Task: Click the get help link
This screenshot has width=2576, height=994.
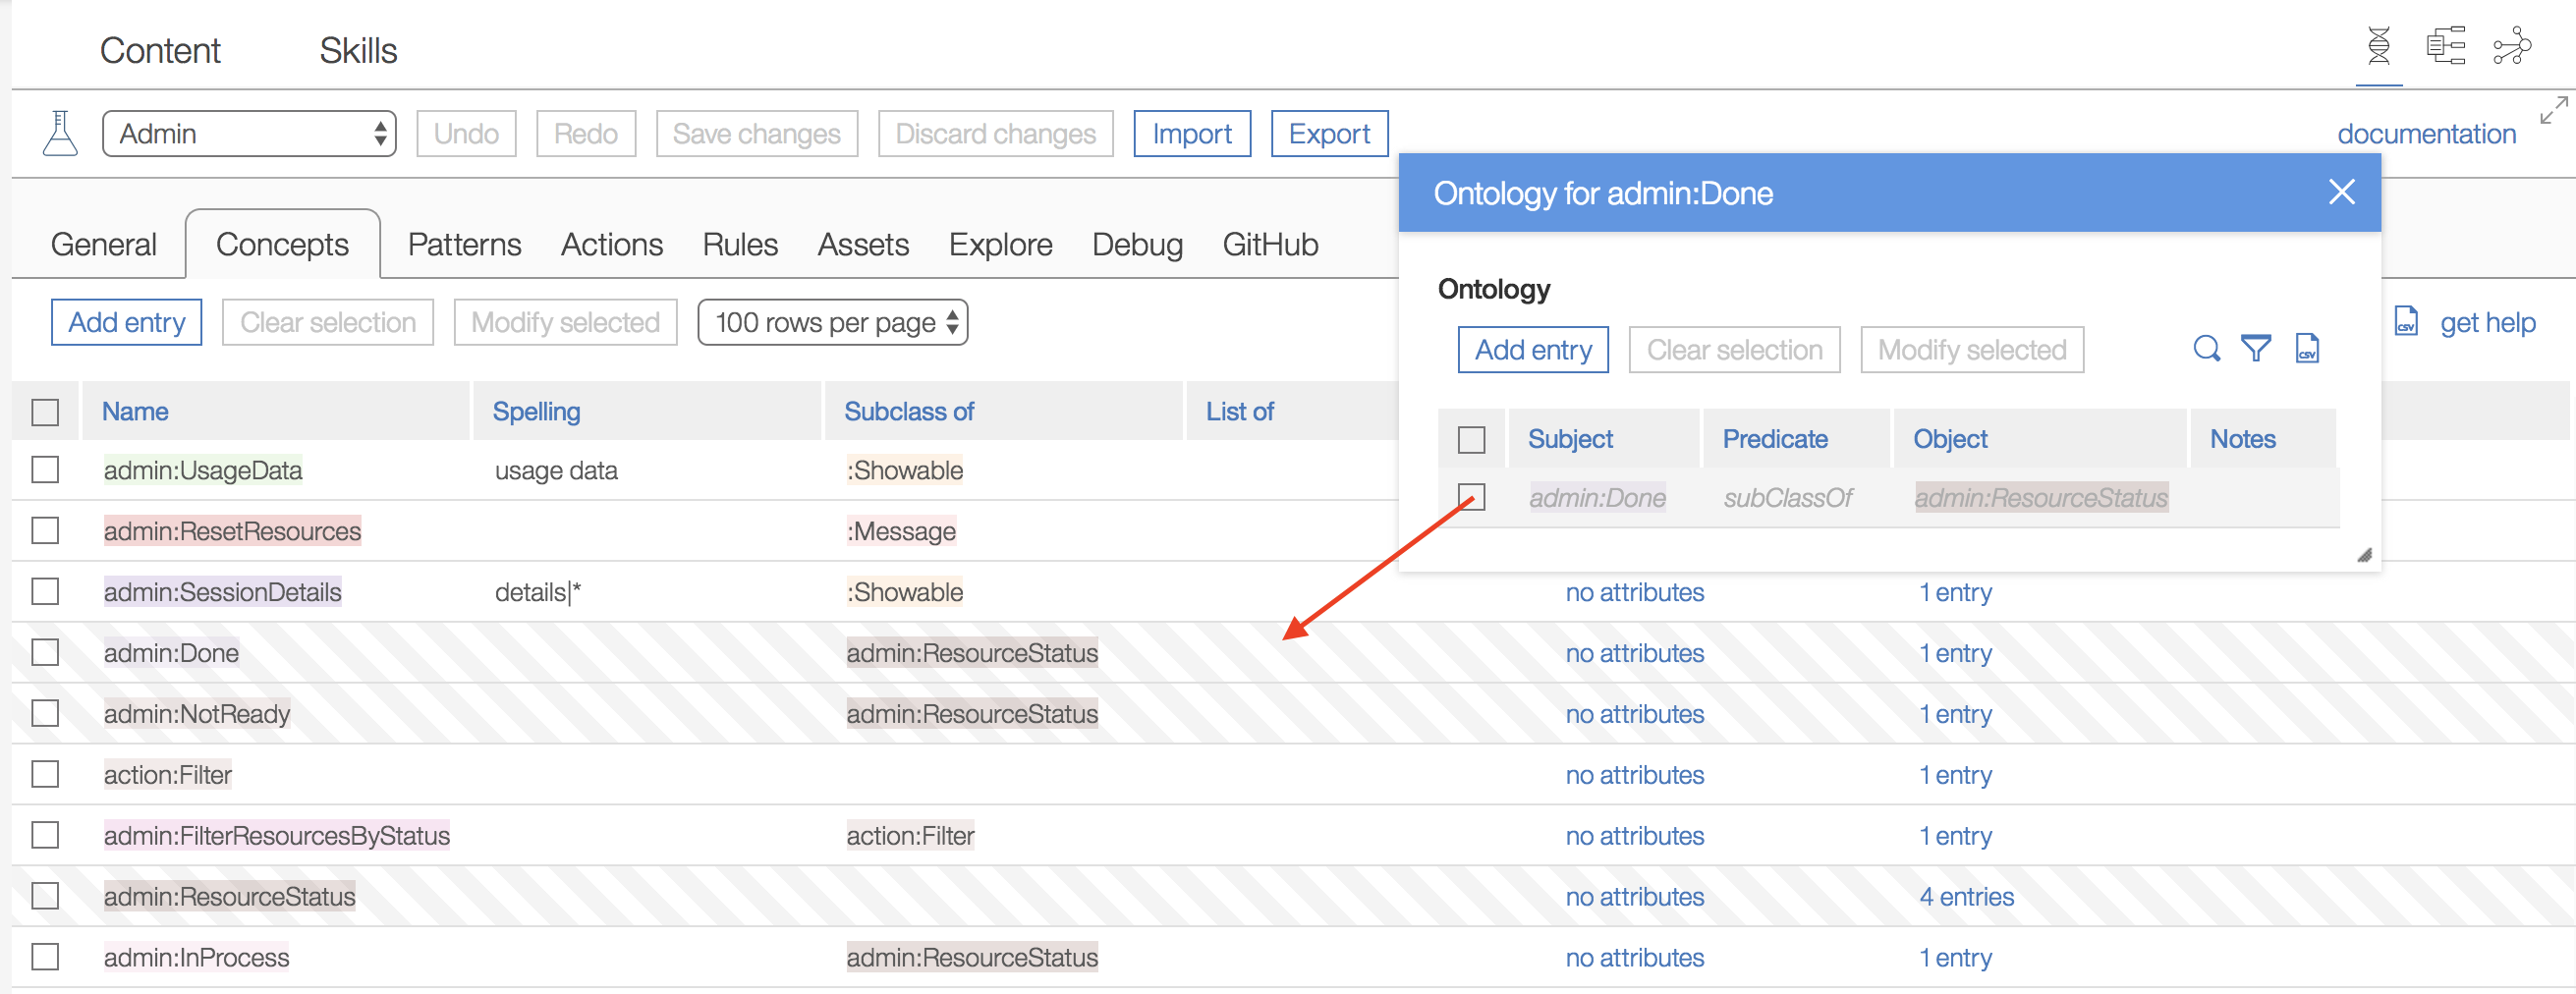Action: pyautogui.click(x=2487, y=322)
